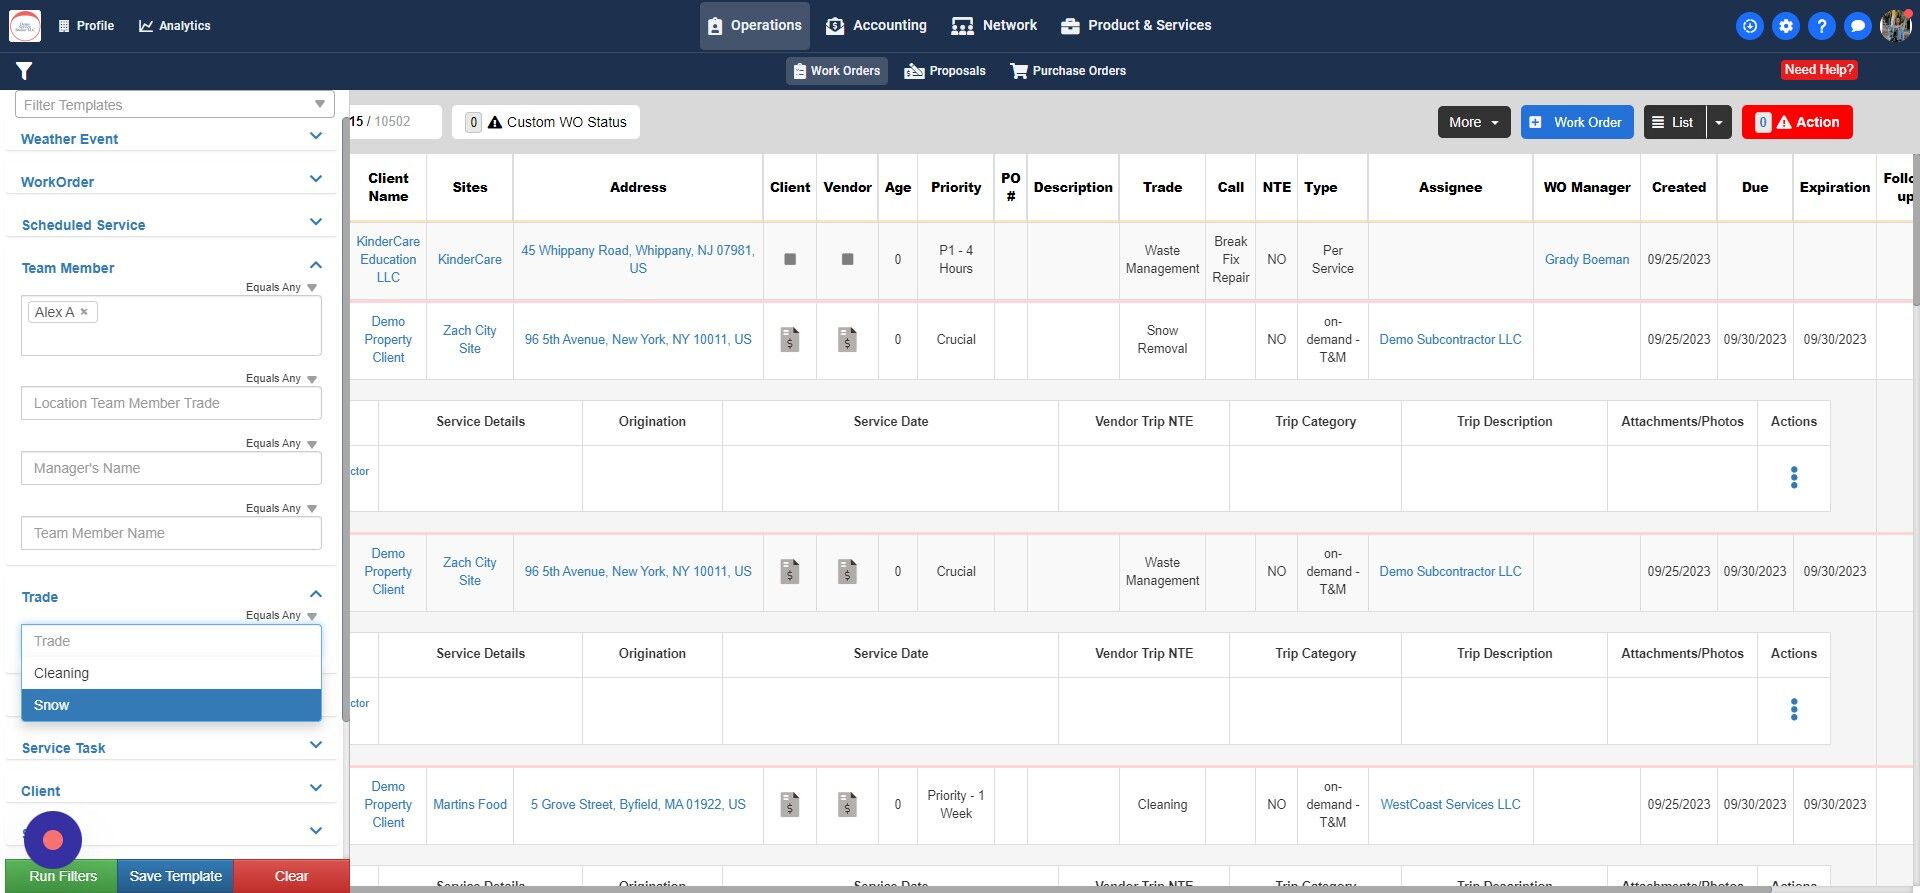1920x893 pixels.
Task: Go to the Accounting menu
Action: 876,26
